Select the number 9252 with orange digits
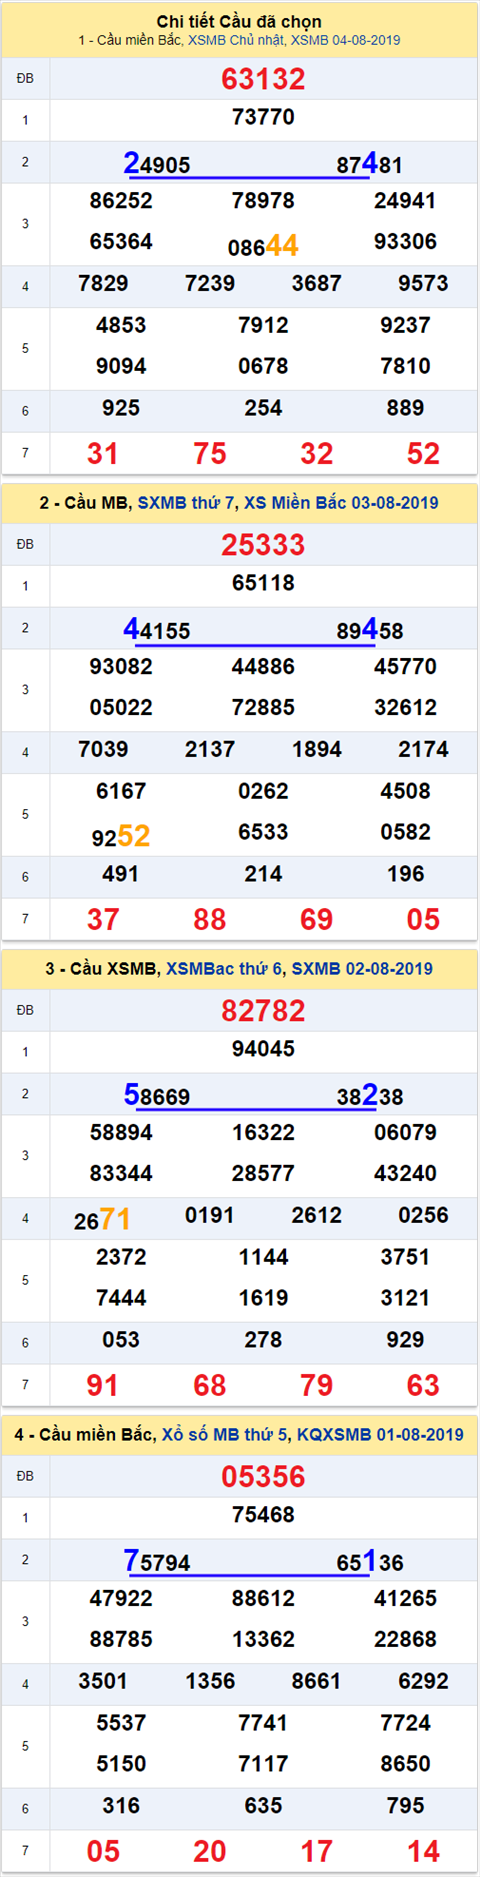Screen dimensions: 480x1877 121,836
